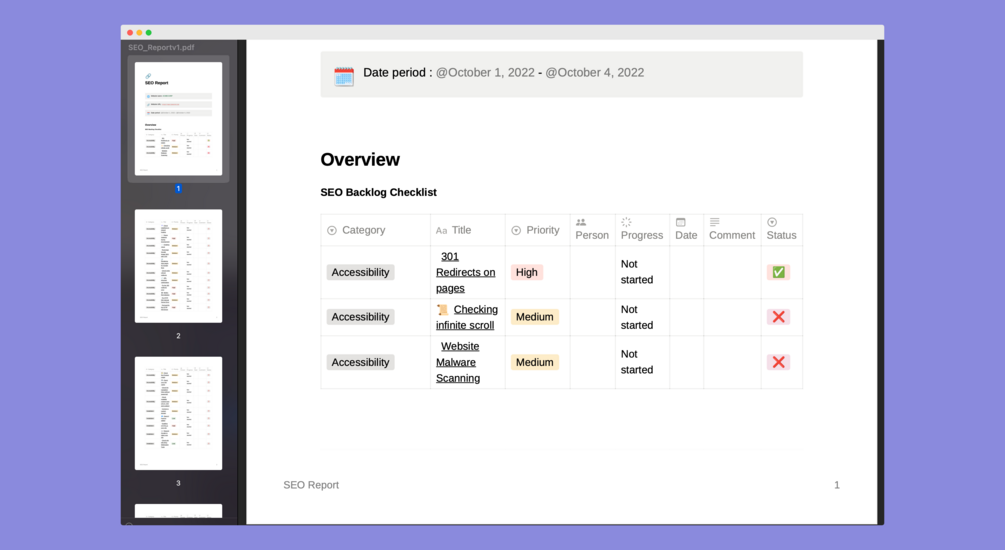
Task: Open the 301 Redirects on pages link
Action: point(465,272)
